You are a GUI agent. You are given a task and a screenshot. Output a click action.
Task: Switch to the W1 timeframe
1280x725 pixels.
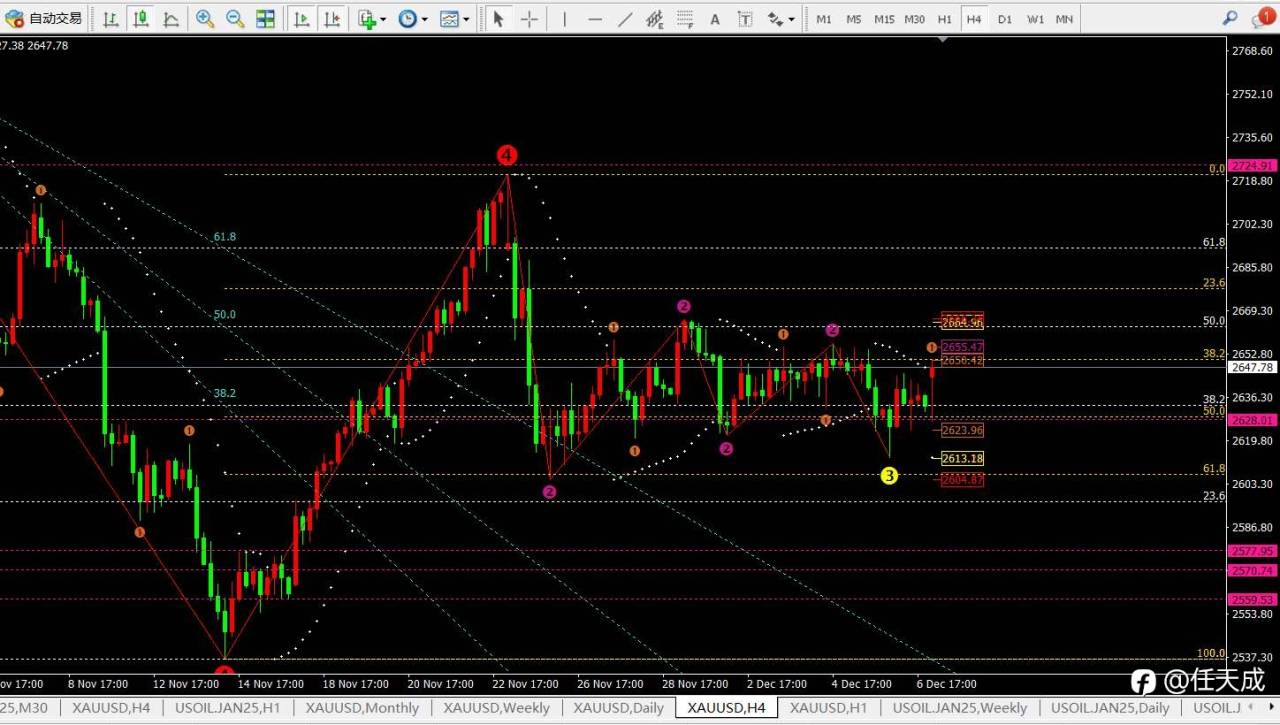[x=1035, y=19]
